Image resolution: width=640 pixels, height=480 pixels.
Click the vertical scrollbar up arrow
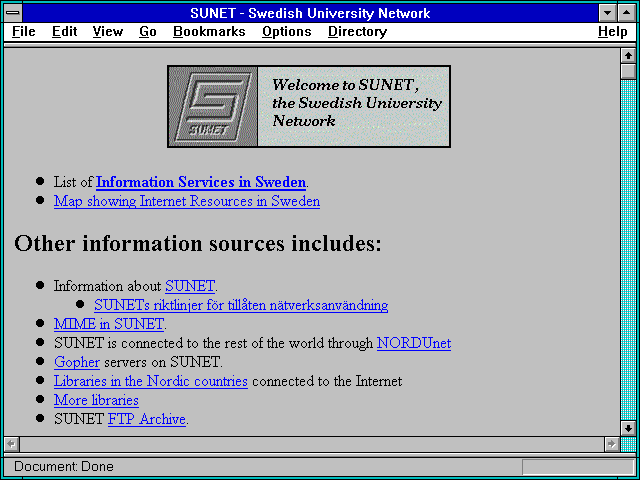click(x=628, y=56)
